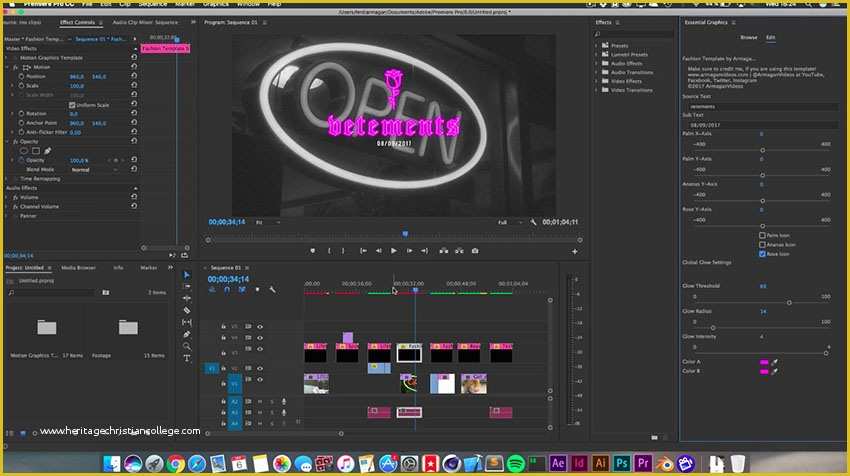Viewport: 850px width, 476px height.
Task: Select the Slip tool
Action: point(186,323)
